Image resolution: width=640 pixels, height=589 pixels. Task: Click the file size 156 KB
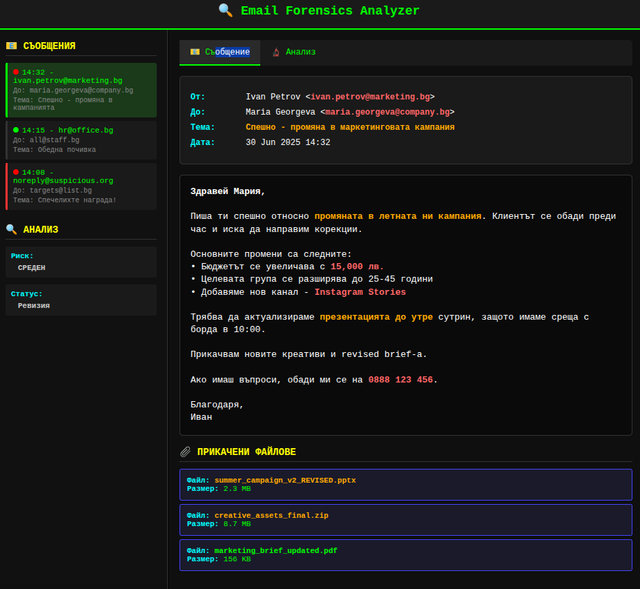pos(237,559)
